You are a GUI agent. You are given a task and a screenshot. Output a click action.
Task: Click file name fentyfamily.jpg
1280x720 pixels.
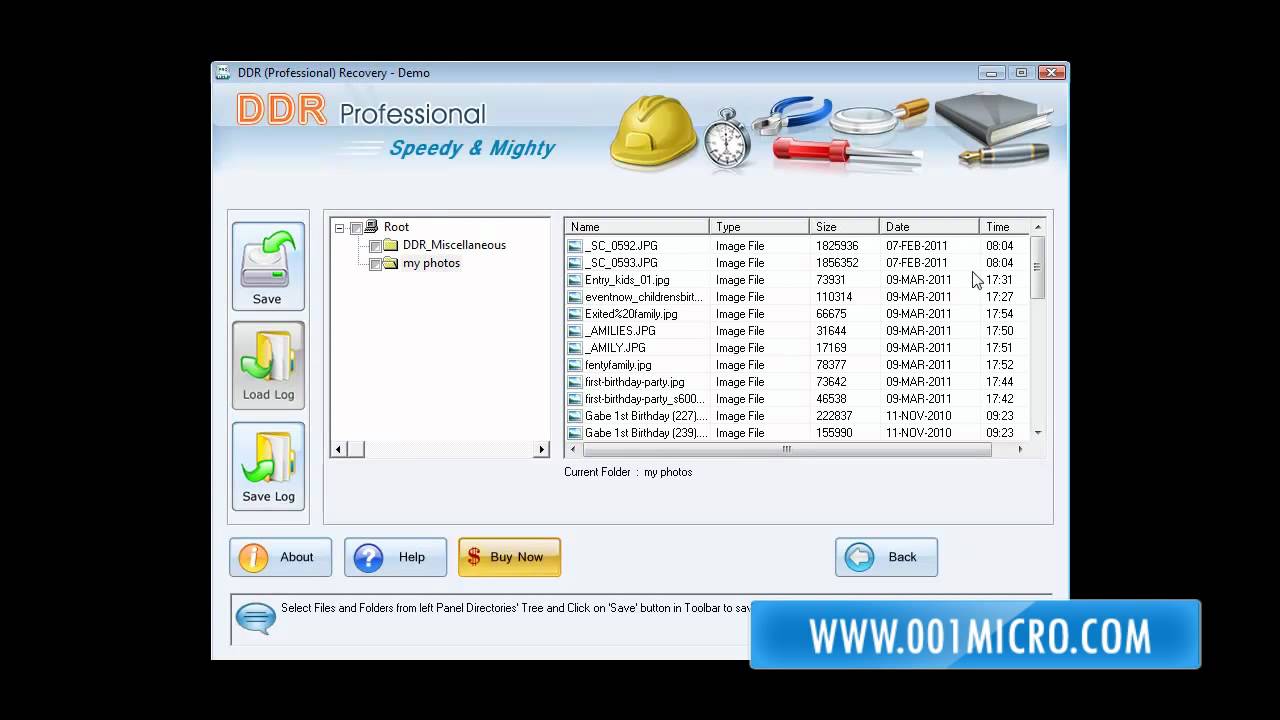(x=618, y=365)
